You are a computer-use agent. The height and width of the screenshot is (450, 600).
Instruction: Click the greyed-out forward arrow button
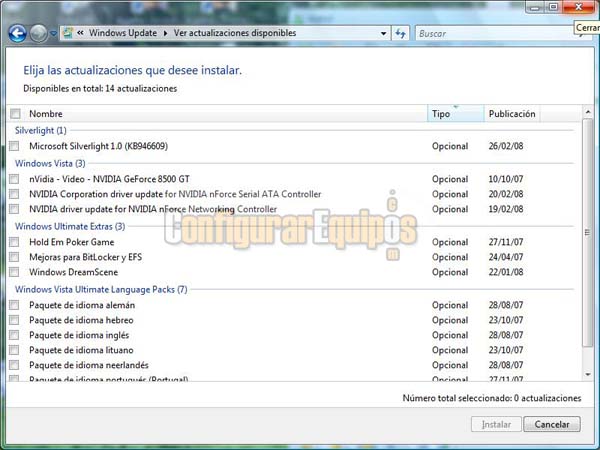38,34
